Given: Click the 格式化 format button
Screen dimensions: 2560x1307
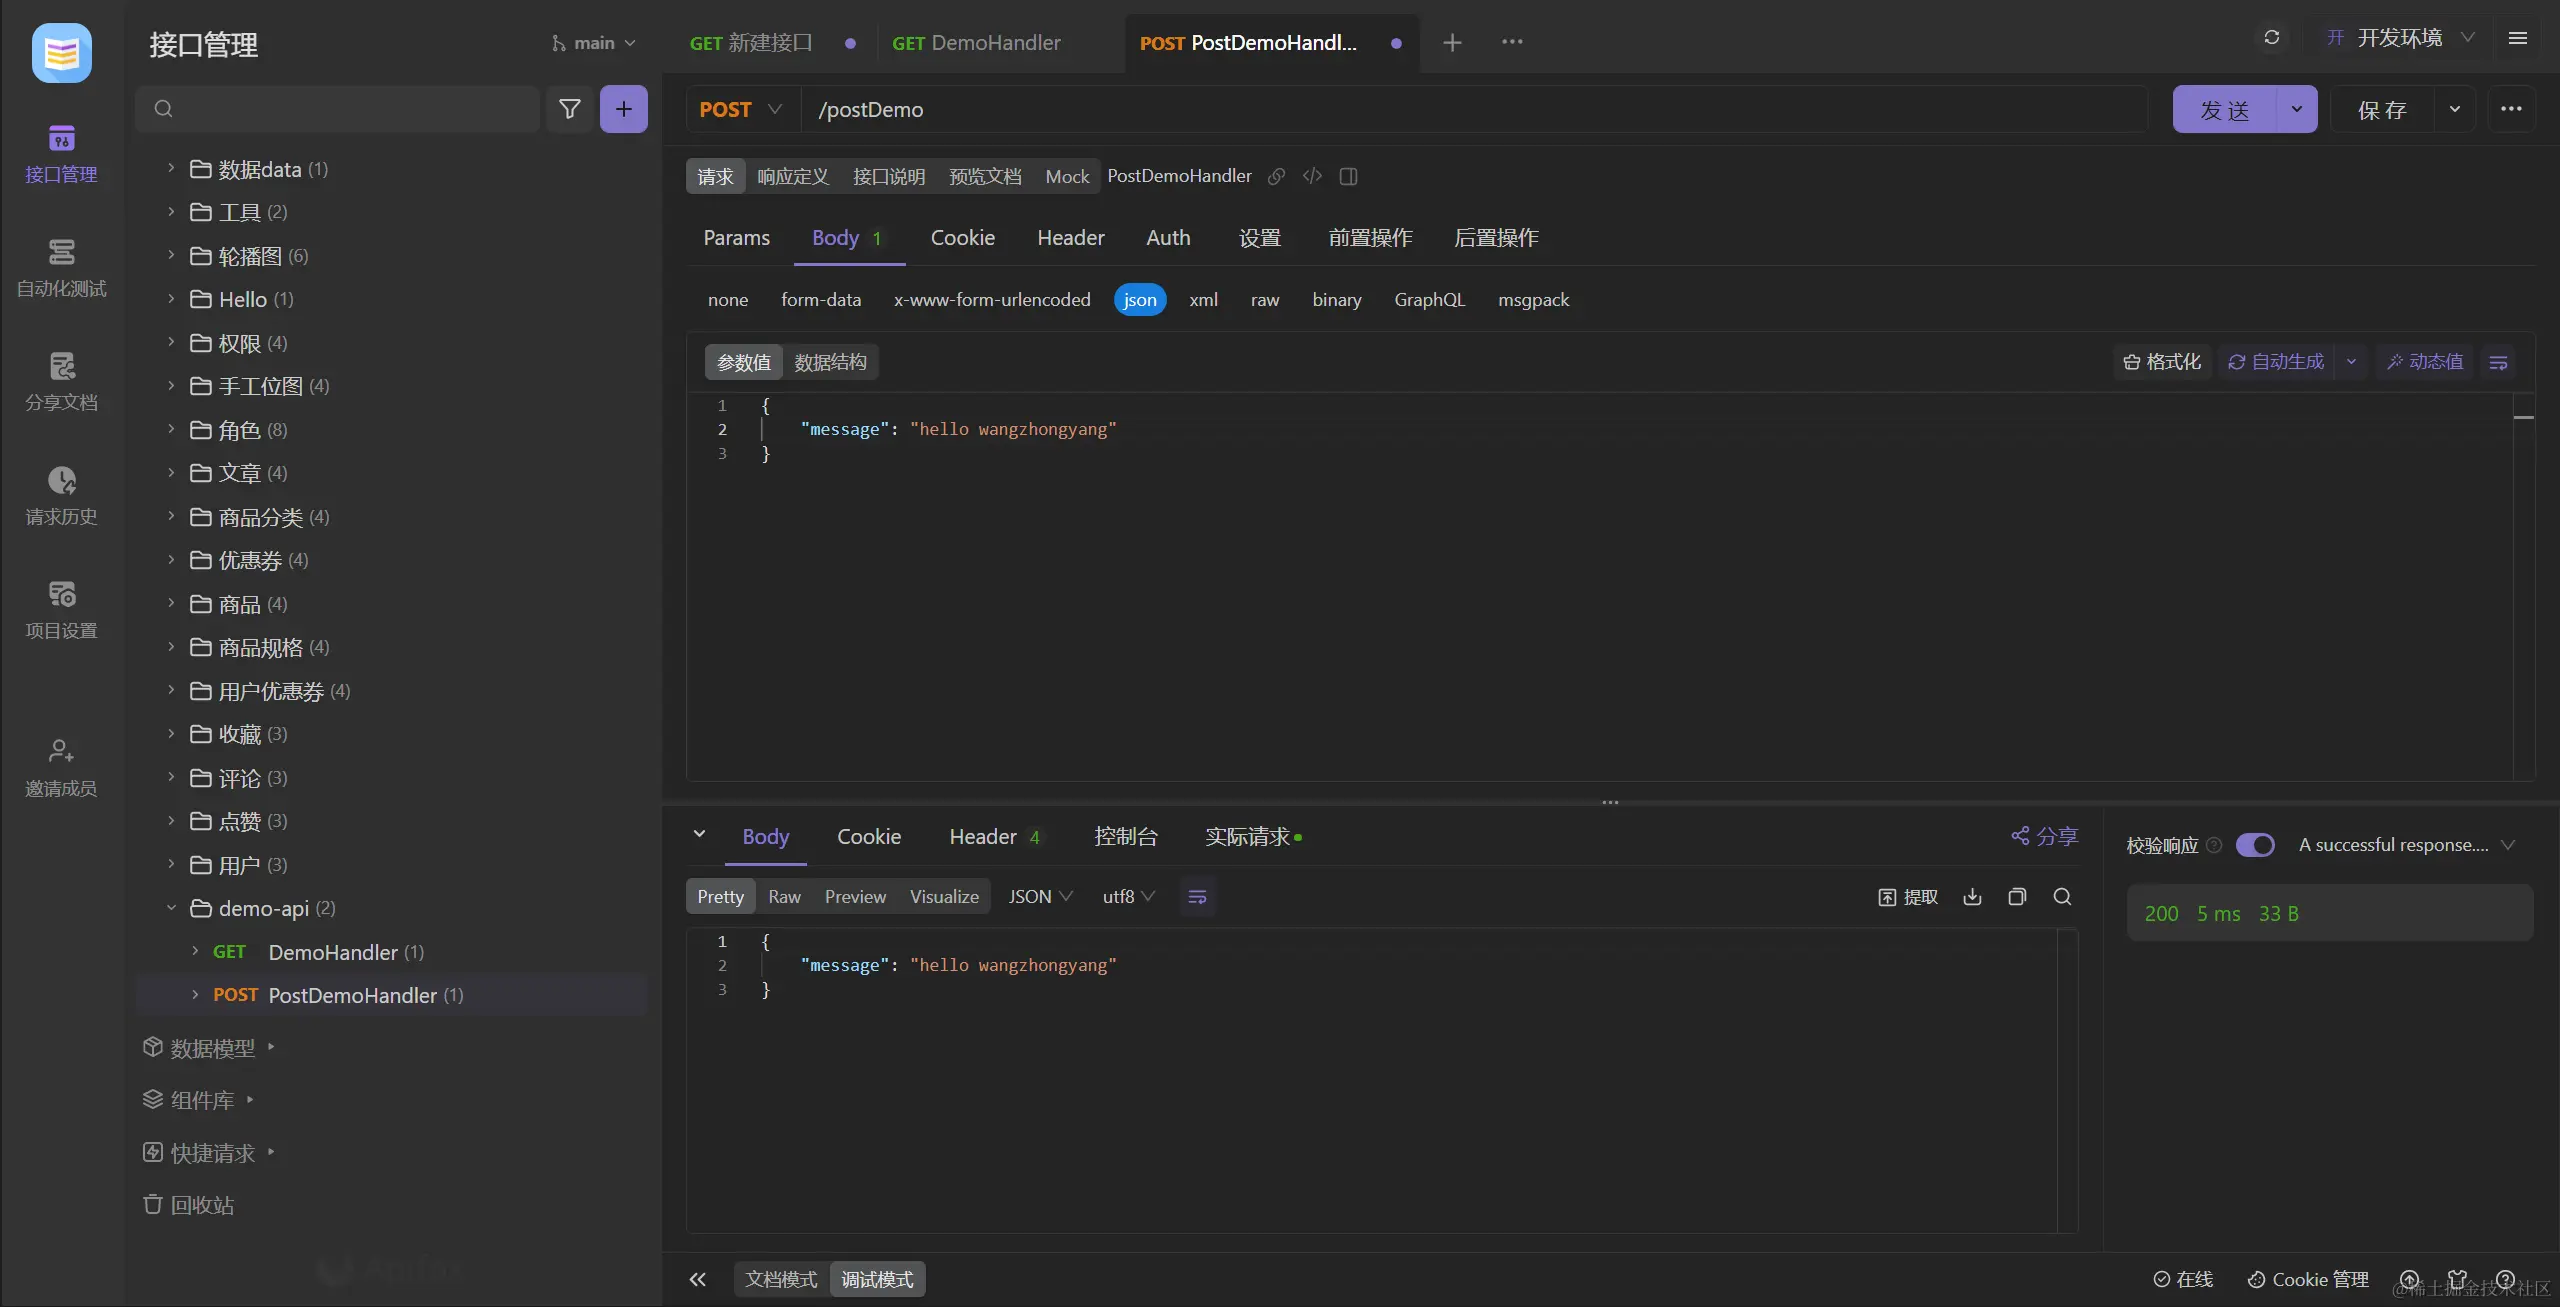Looking at the screenshot, I should [2162, 362].
